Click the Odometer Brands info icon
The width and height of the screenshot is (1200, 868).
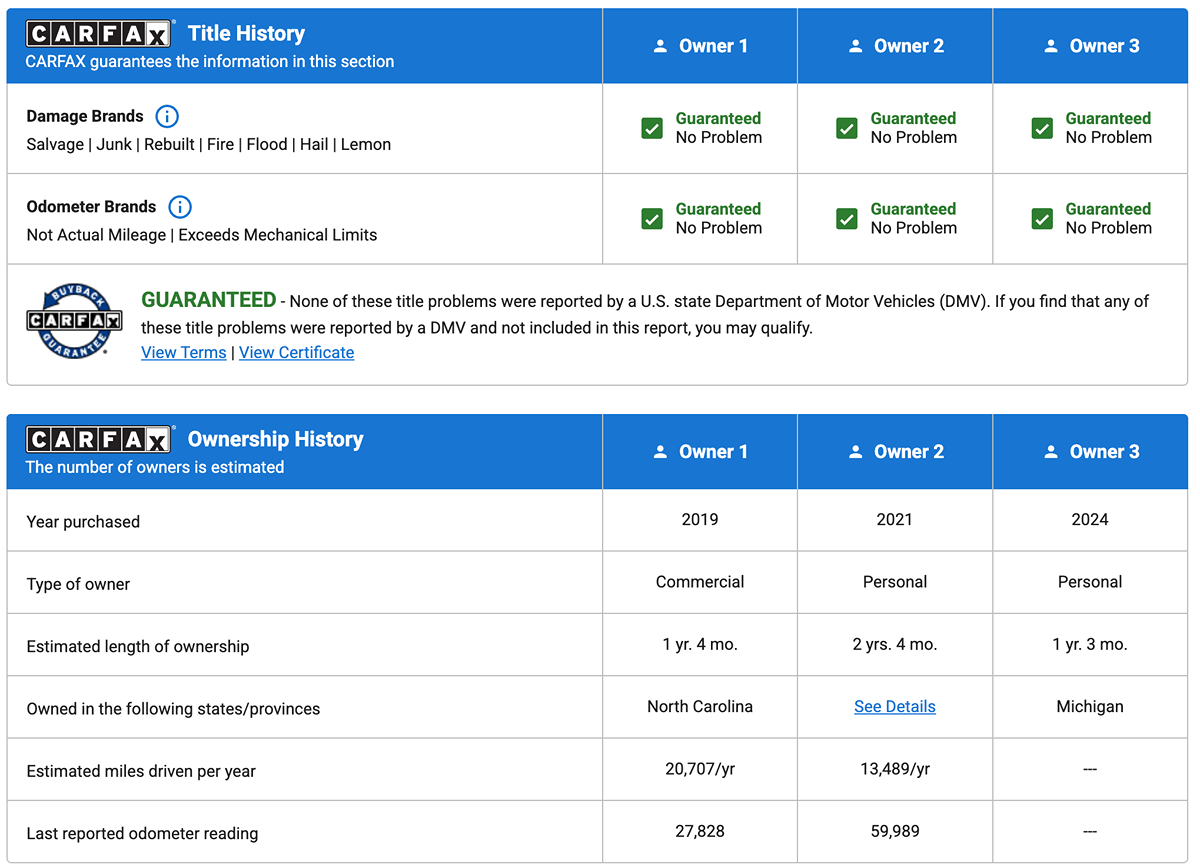pos(180,207)
